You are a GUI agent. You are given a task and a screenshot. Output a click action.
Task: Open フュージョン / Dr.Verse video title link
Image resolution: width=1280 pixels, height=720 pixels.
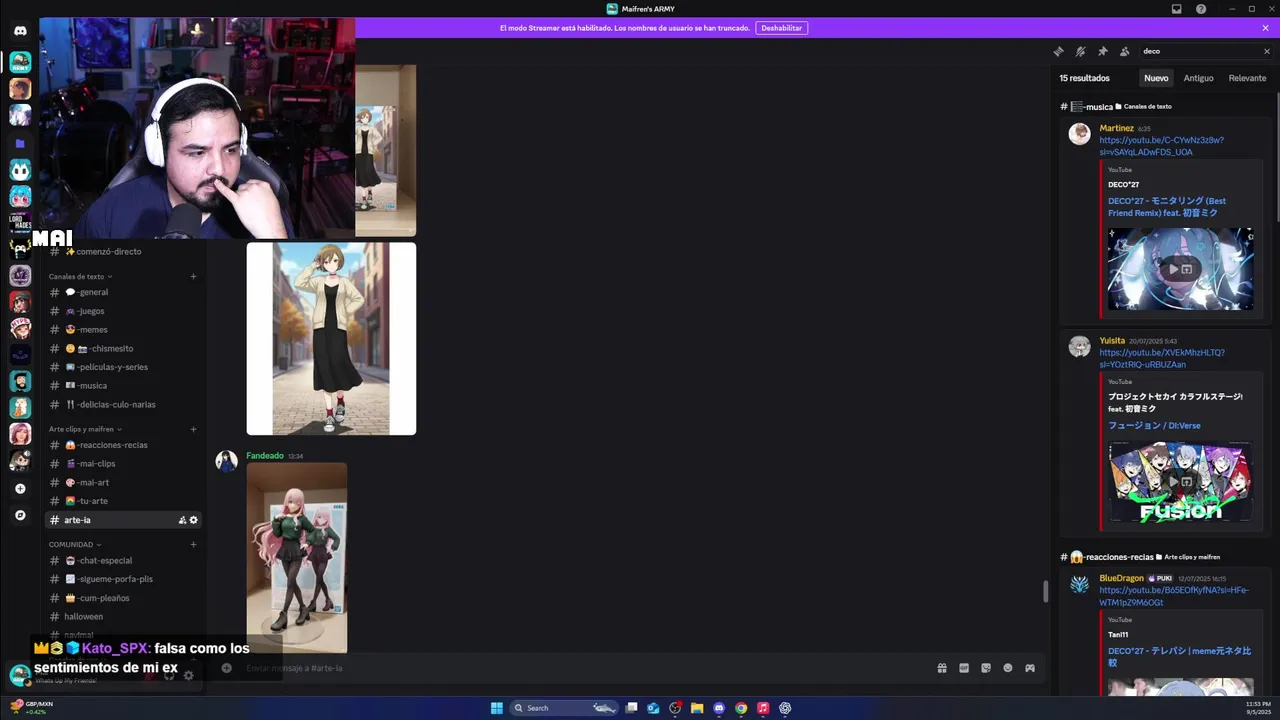(x=1154, y=425)
